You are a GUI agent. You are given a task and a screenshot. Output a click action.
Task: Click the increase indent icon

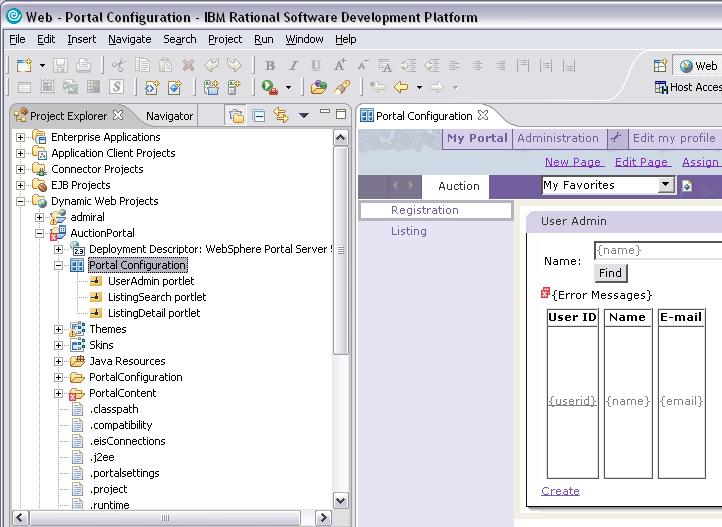point(408,66)
